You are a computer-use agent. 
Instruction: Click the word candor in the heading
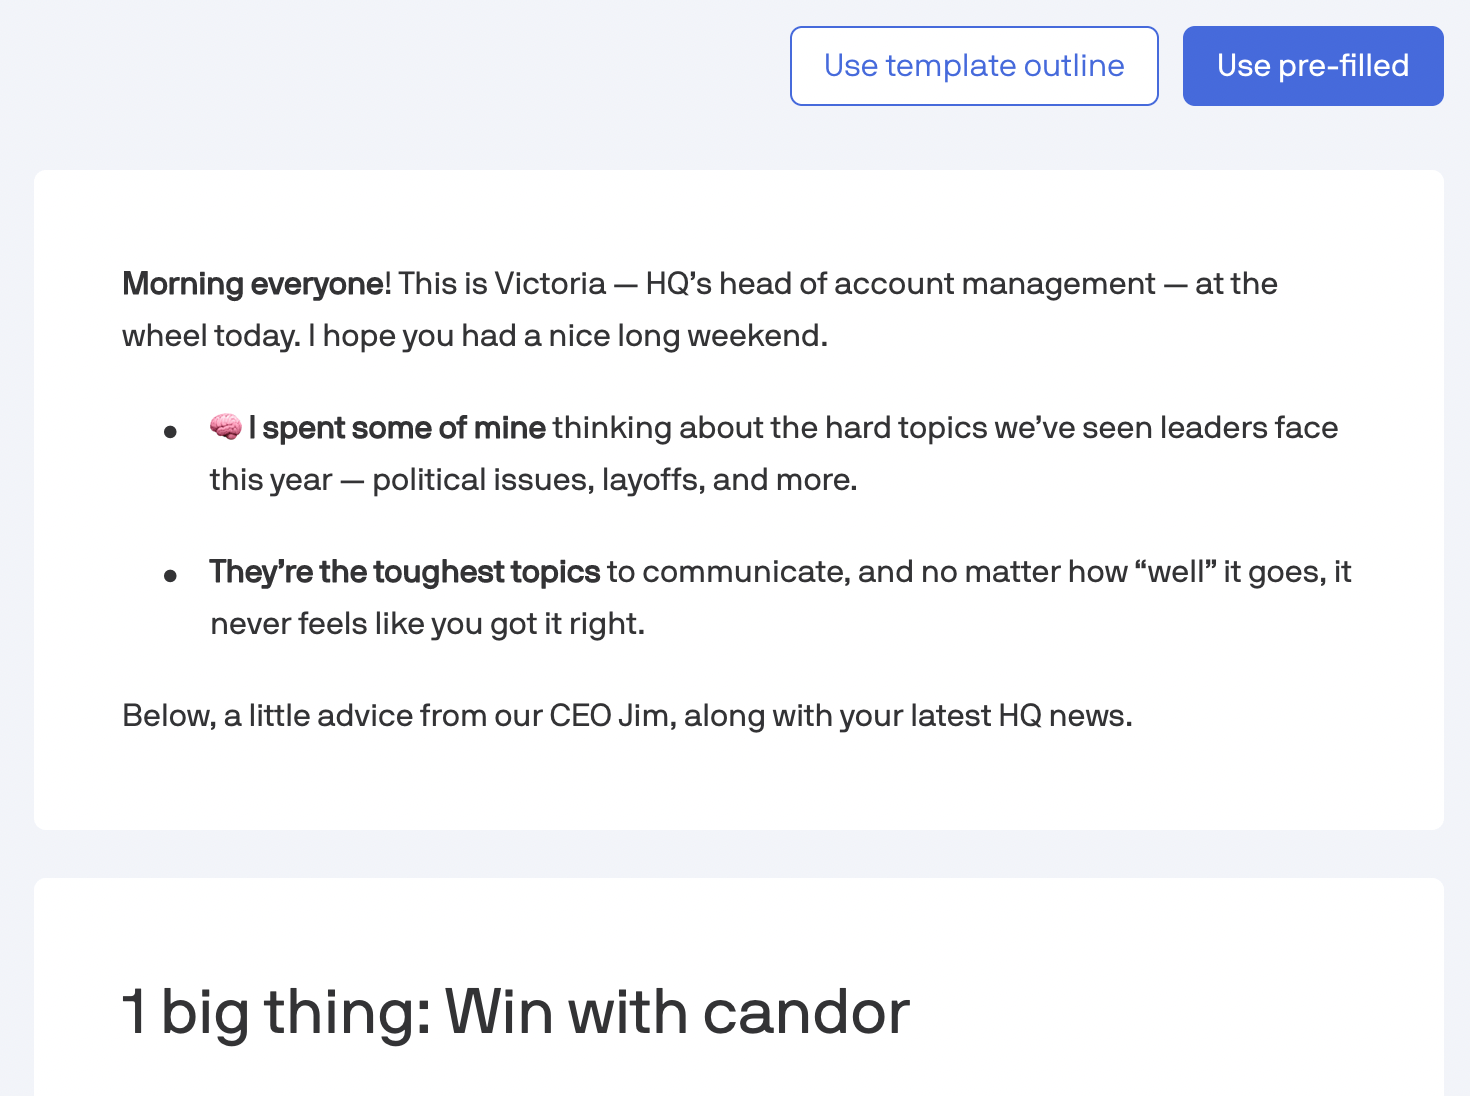(806, 1011)
